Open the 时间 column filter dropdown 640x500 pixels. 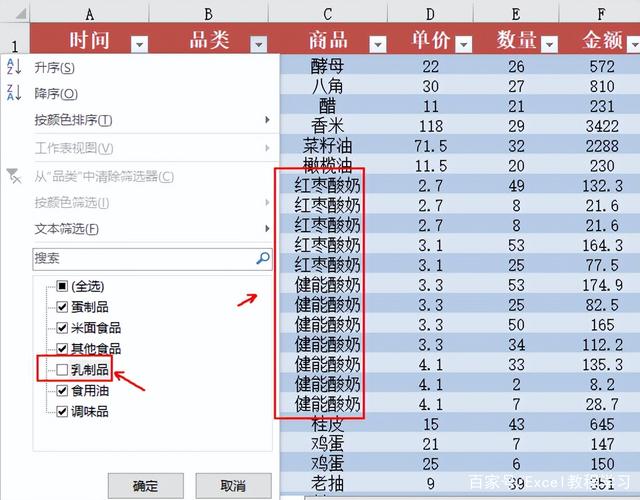point(140,44)
